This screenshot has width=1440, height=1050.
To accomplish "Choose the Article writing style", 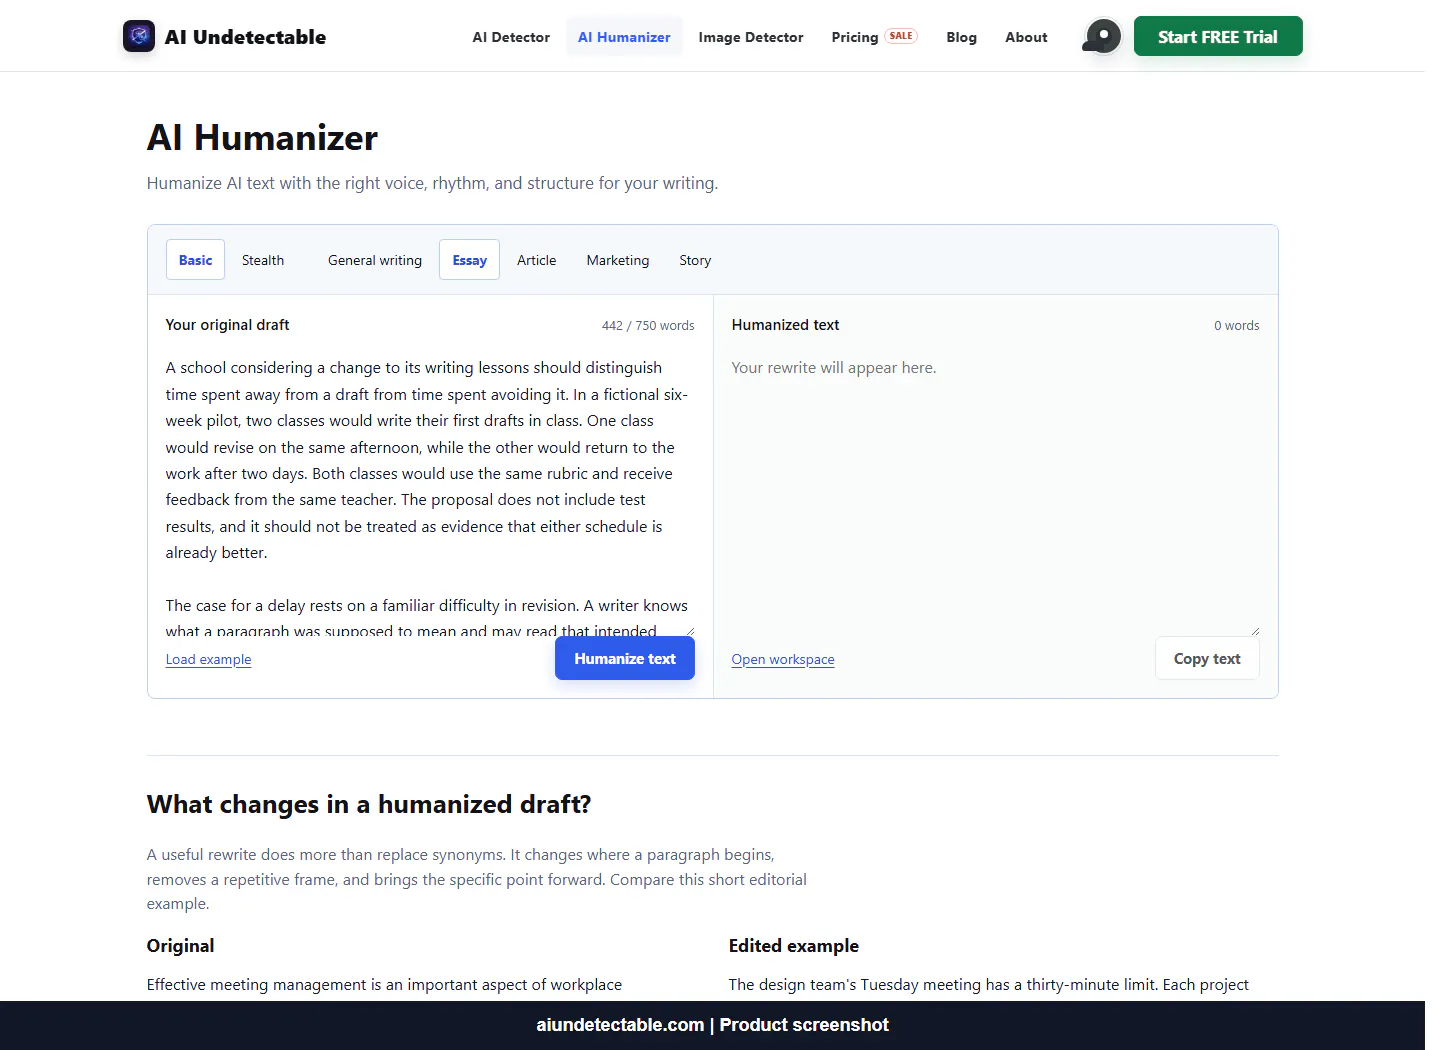I will [536, 260].
